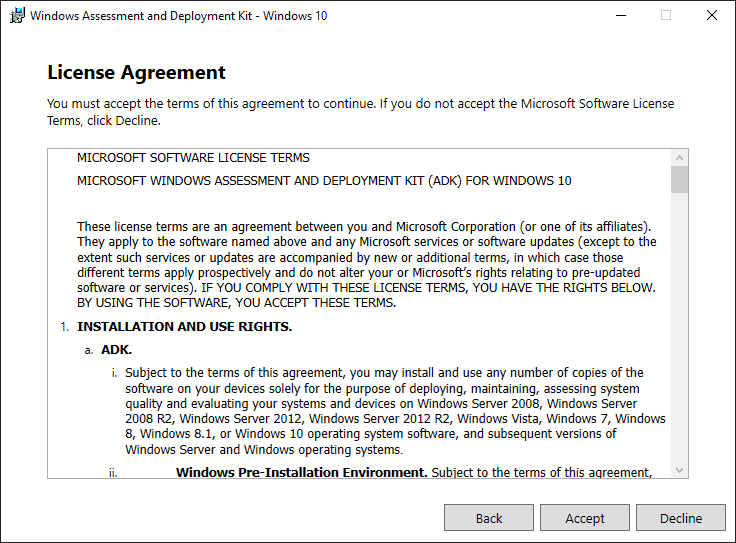This screenshot has height=543, width=736.
Task: Click the "(ADK) FOR WINDOWS 10" title line
Action: coord(324,181)
